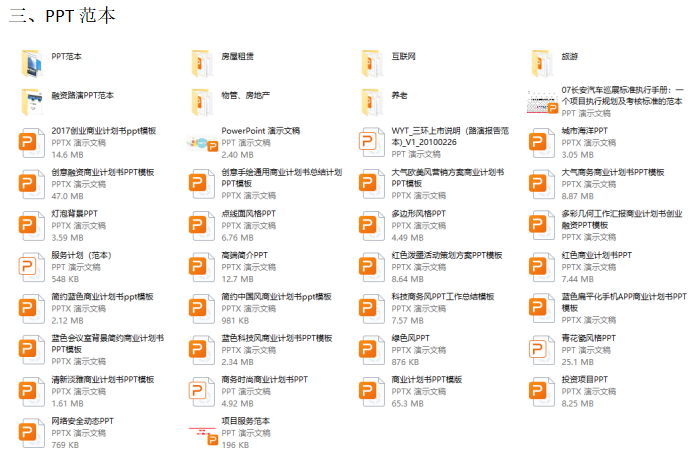Open the 旅游 folder

coord(542,62)
